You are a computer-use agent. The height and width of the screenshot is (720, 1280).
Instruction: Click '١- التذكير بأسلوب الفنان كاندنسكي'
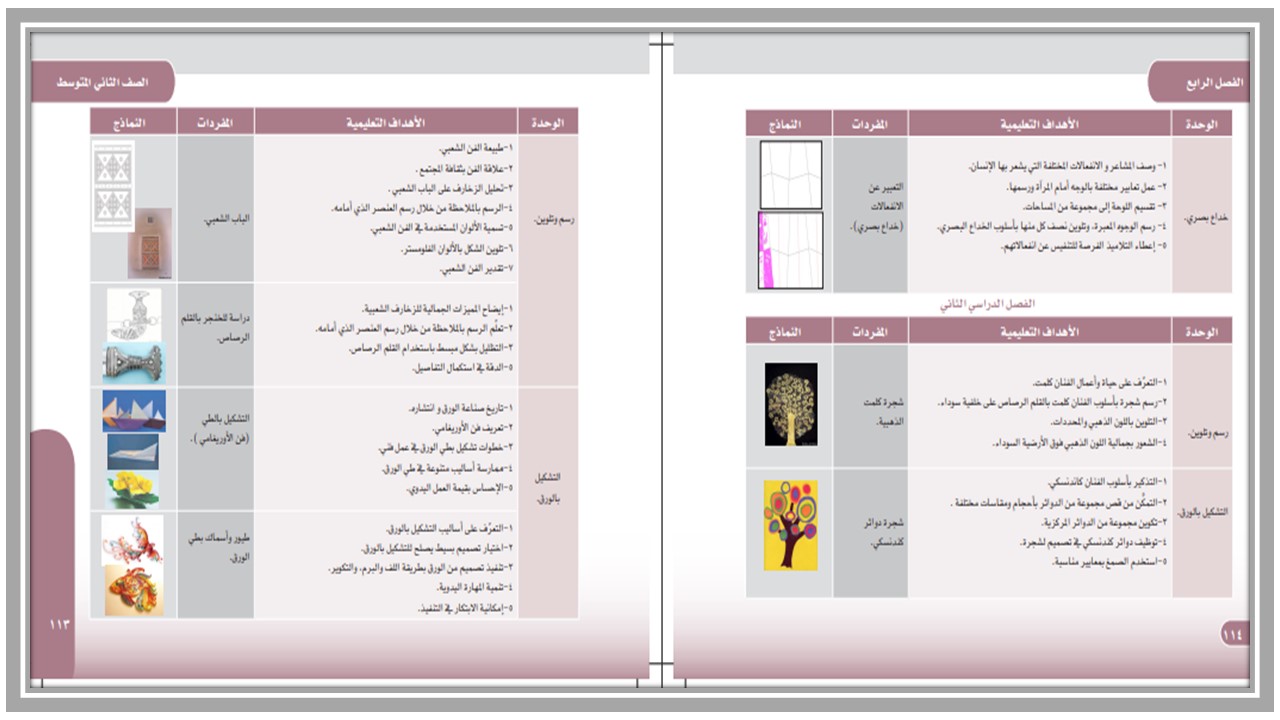point(1104,483)
